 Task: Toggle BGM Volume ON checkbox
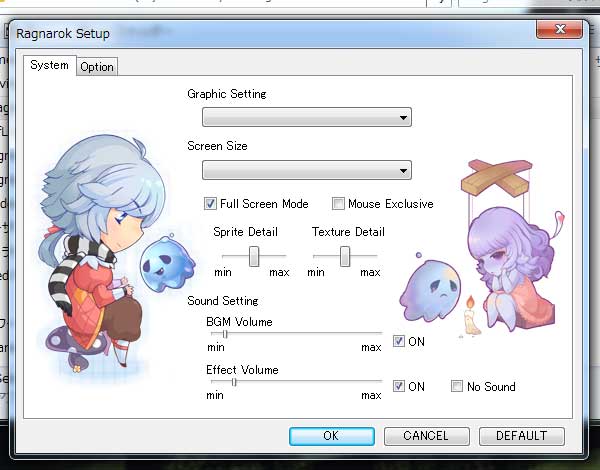[x=399, y=341]
